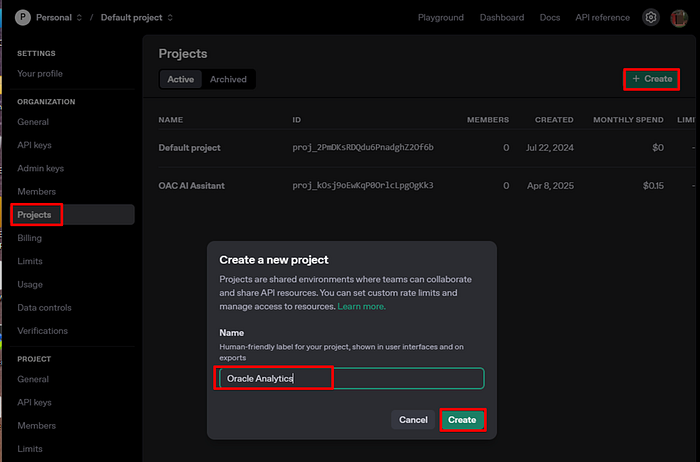
Task: Click the MEMBERS column header
Action: click(x=488, y=120)
